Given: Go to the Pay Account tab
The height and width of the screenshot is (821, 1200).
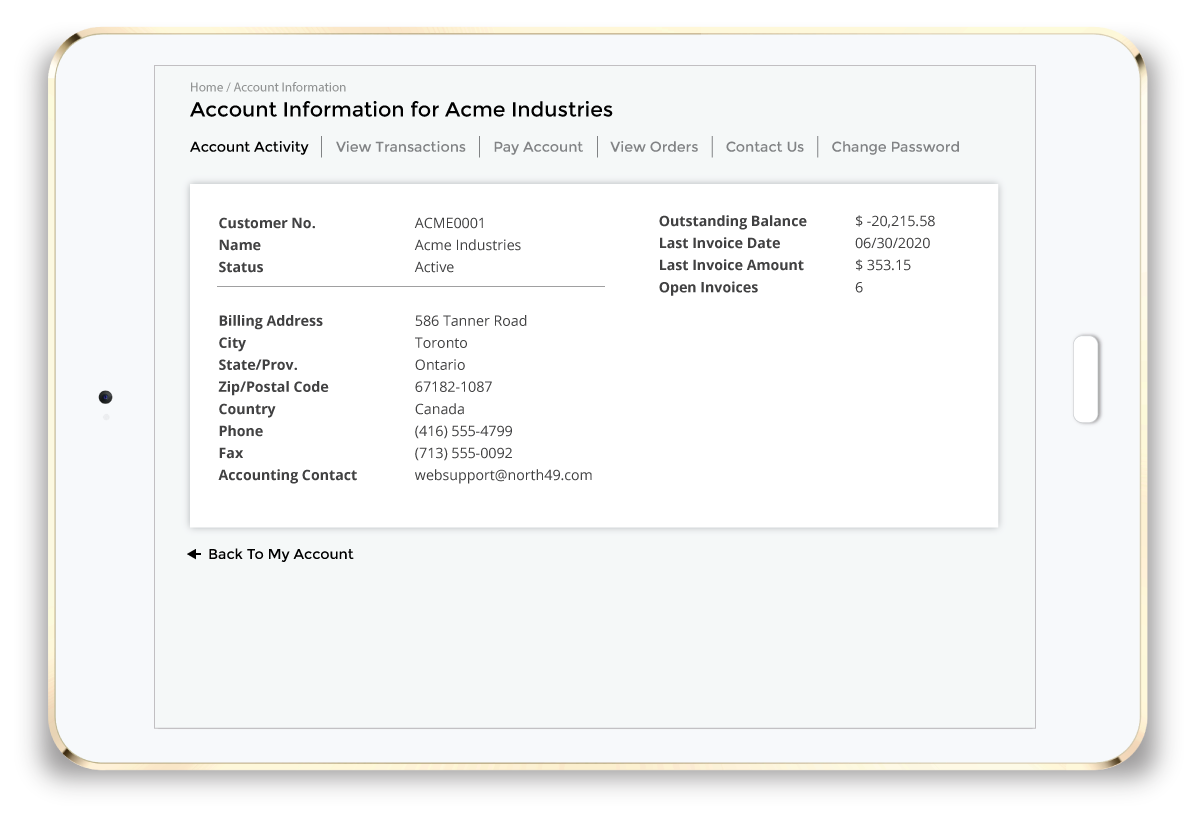Looking at the screenshot, I should point(538,147).
